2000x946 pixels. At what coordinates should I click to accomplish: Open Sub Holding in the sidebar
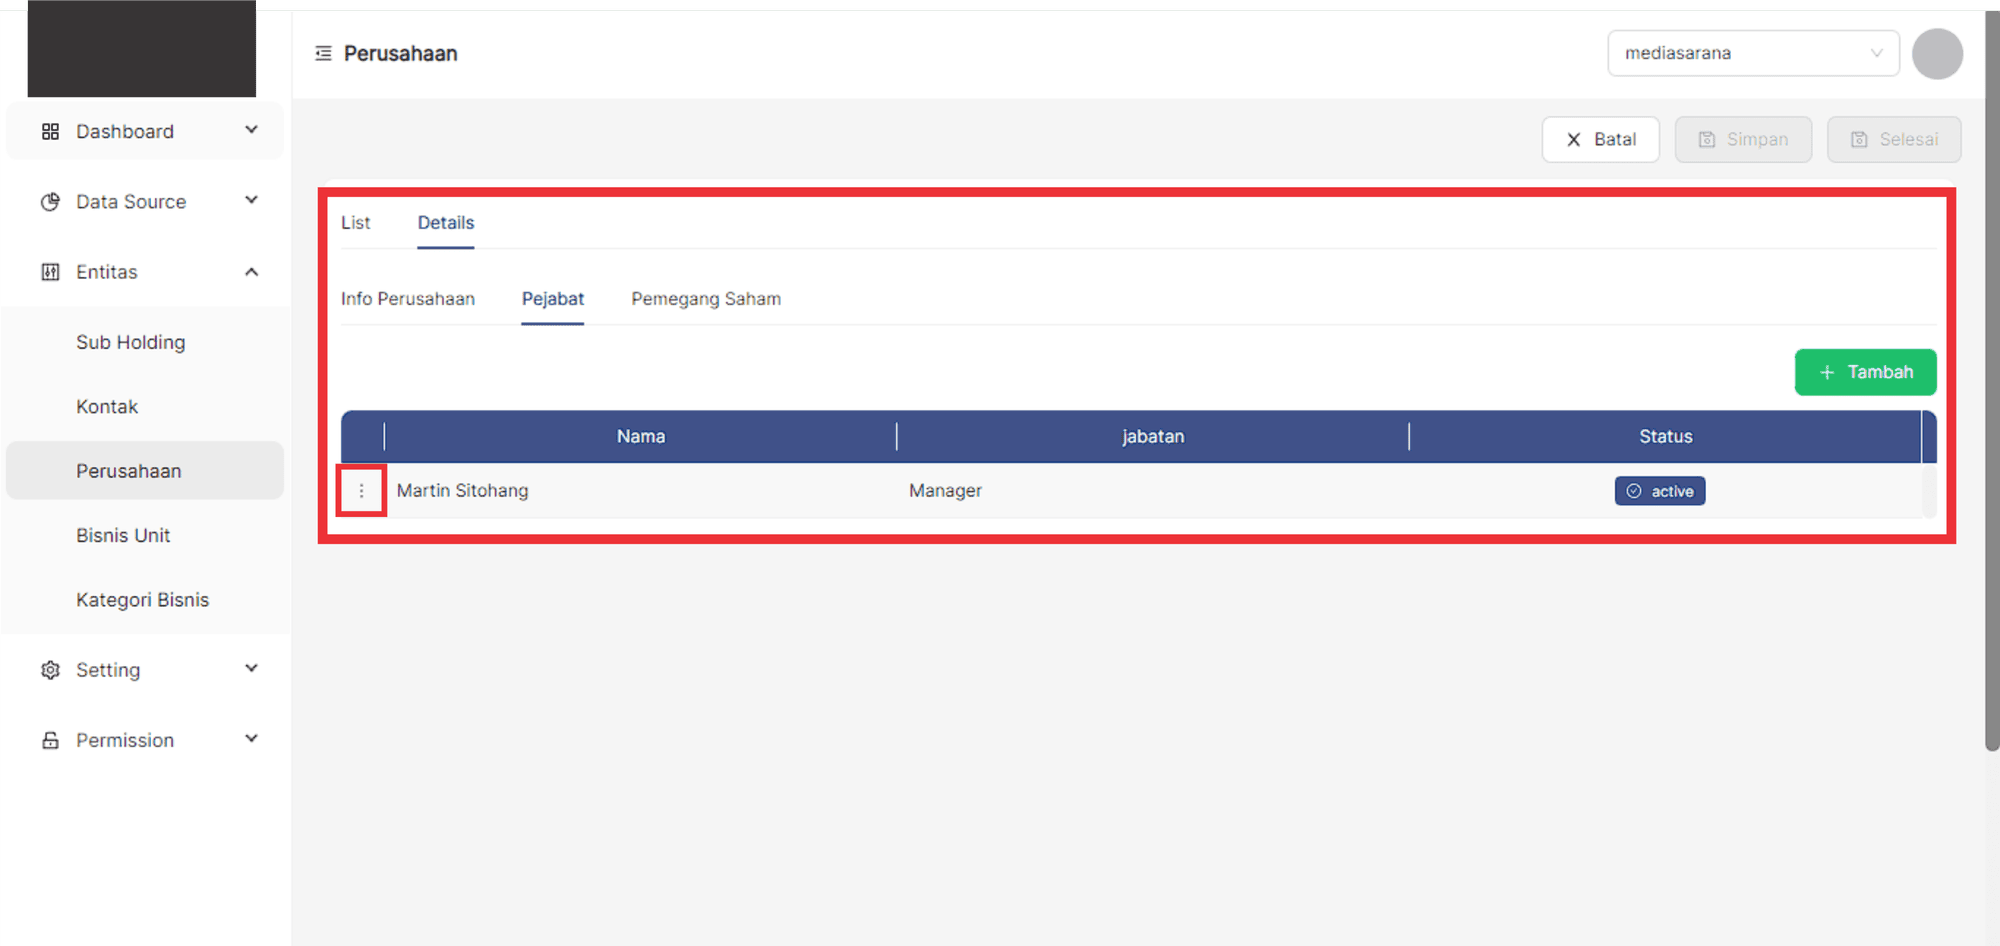point(130,342)
